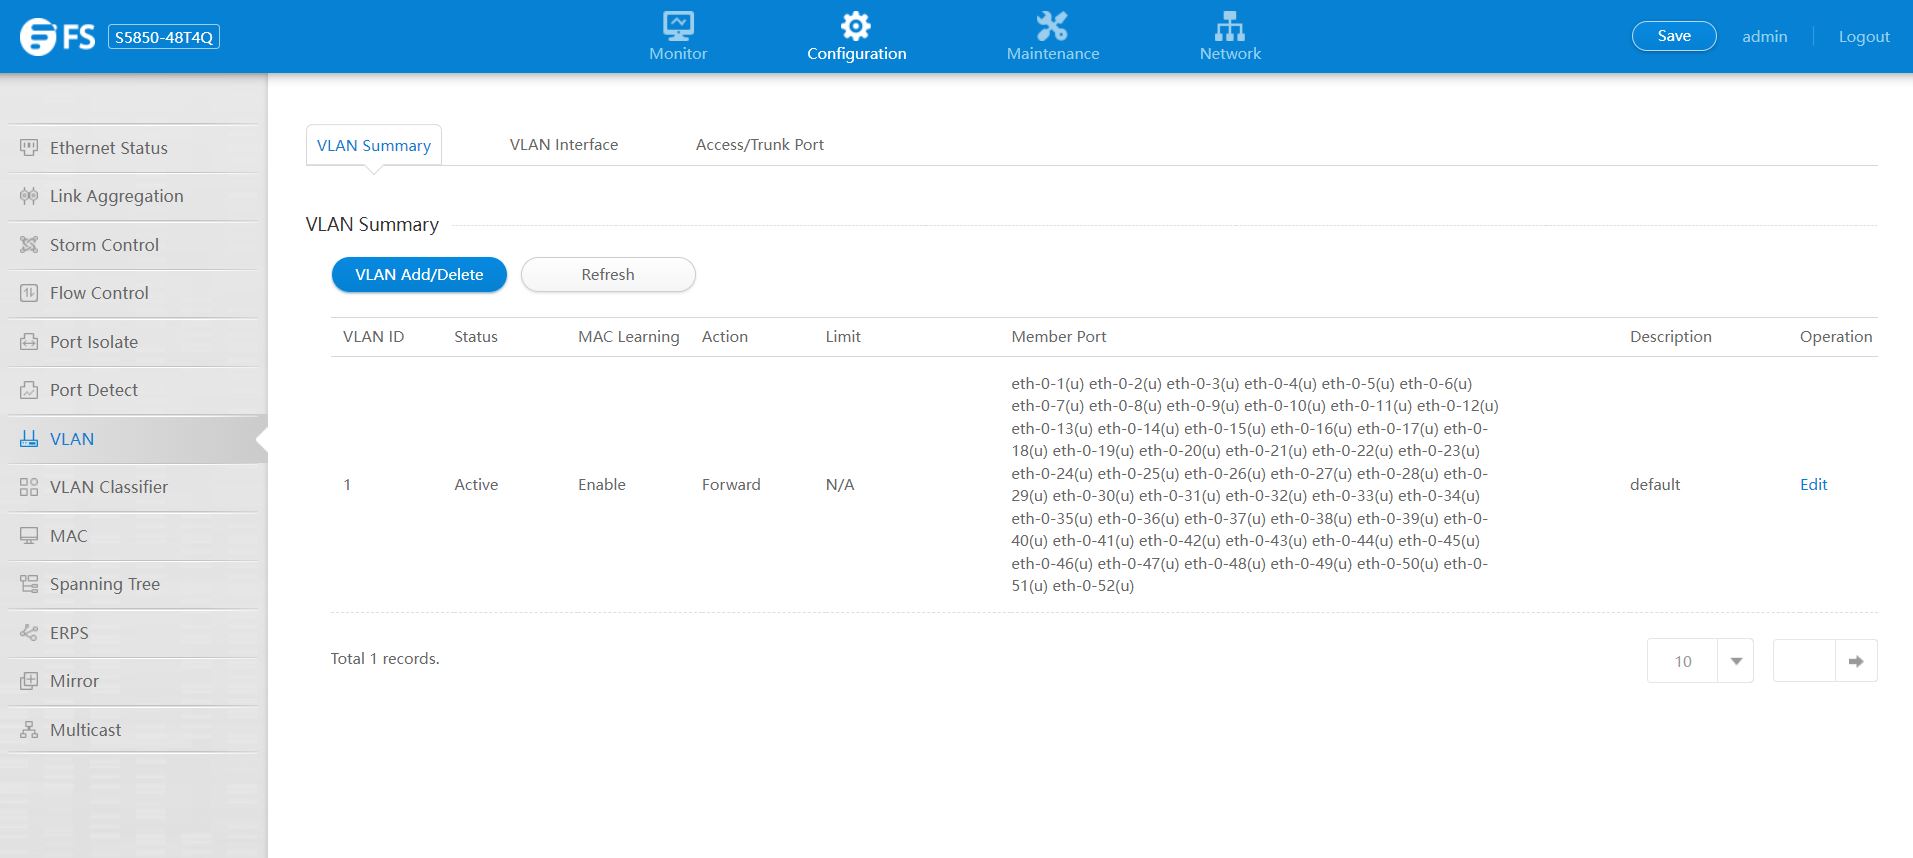The image size is (1913, 858).
Task: Click the Configuration gear icon
Action: (x=855, y=26)
